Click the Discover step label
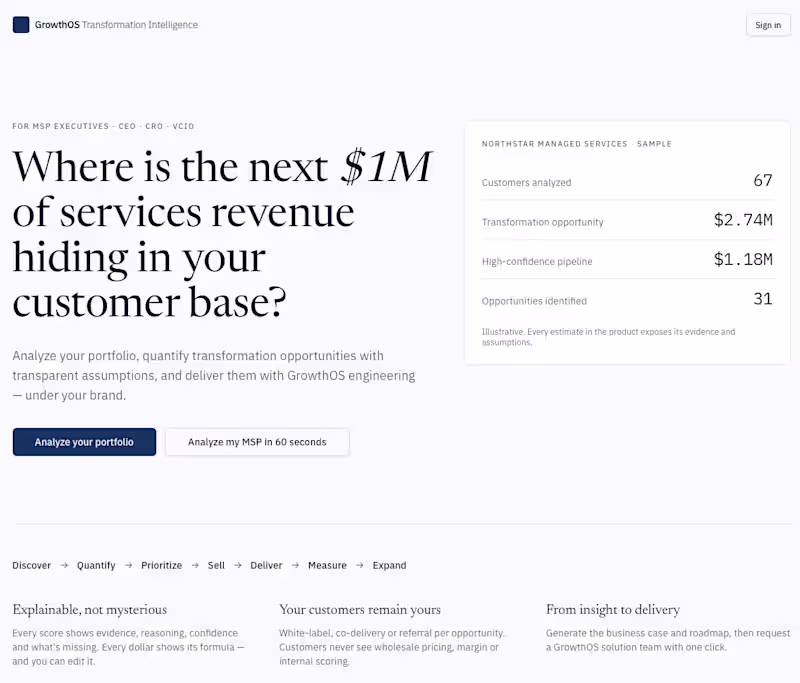 pos(32,565)
